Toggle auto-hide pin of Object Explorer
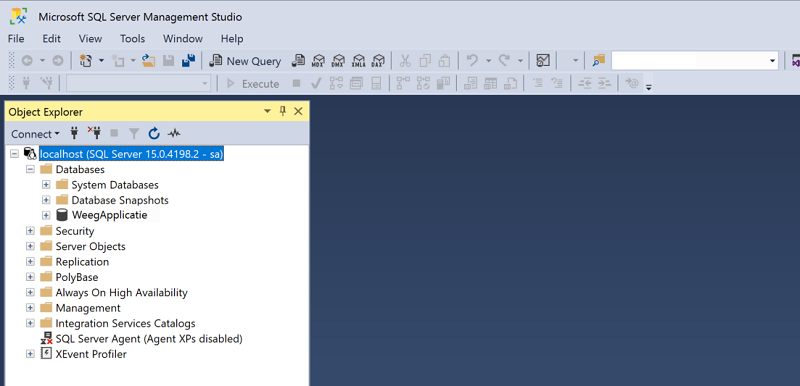 [x=283, y=112]
